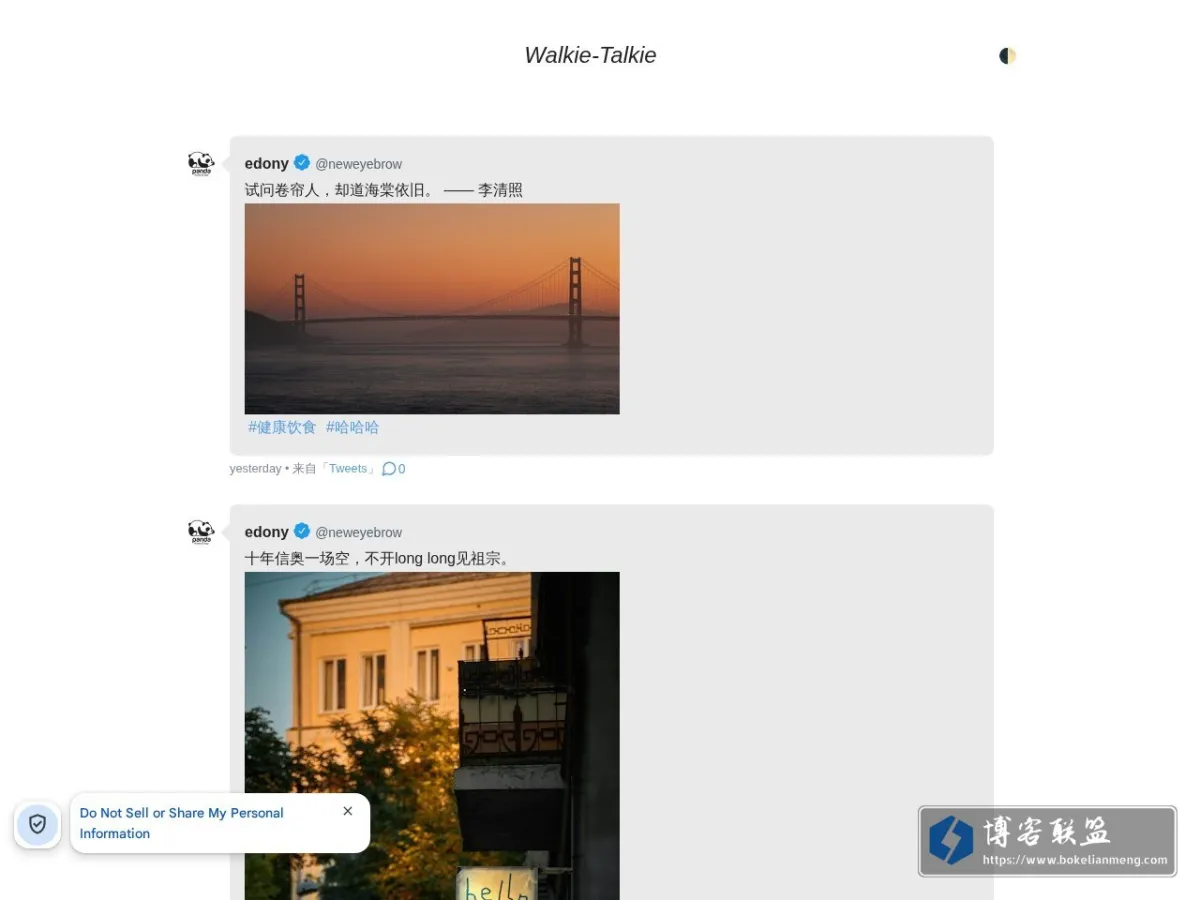The image size is (1200, 900).
Task: Click the yesterday timestamp under the first post
Action: (x=255, y=468)
